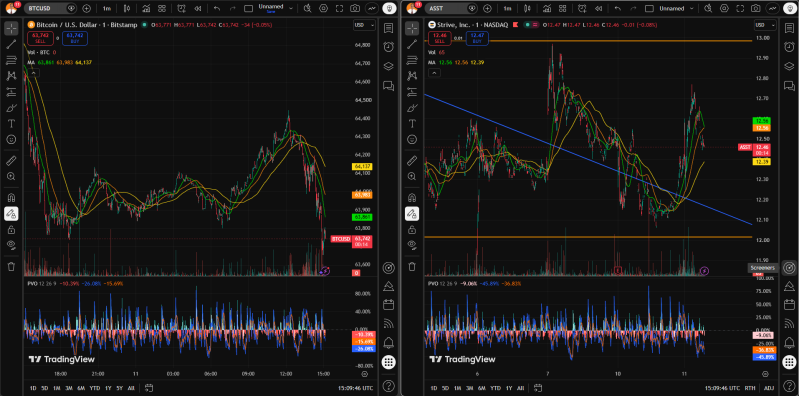Add compare symbol plus in BTCUSD window
This screenshot has height=396, width=799.
tap(87, 9)
